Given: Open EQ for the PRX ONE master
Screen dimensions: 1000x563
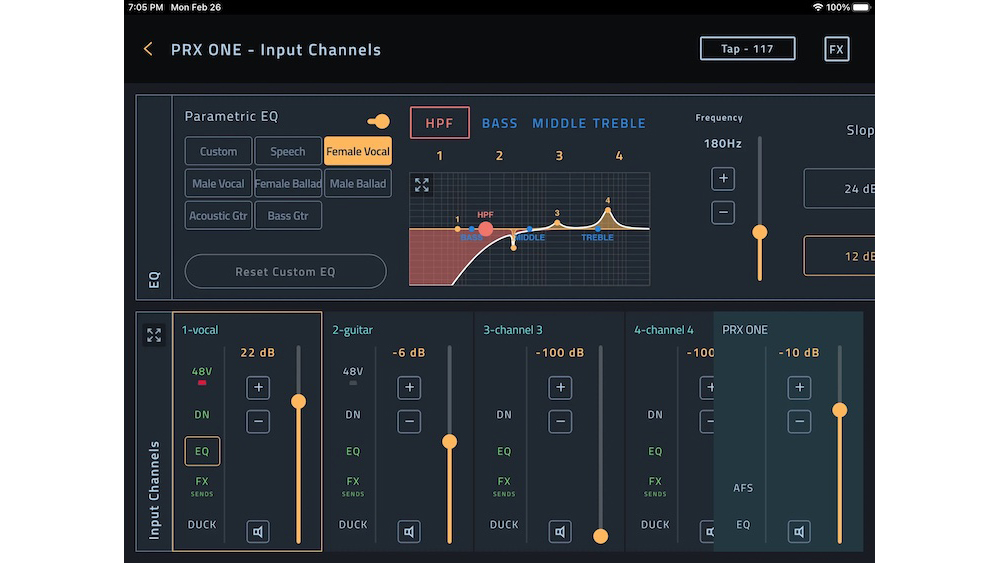Looking at the screenshot, I should click(743, 524).
